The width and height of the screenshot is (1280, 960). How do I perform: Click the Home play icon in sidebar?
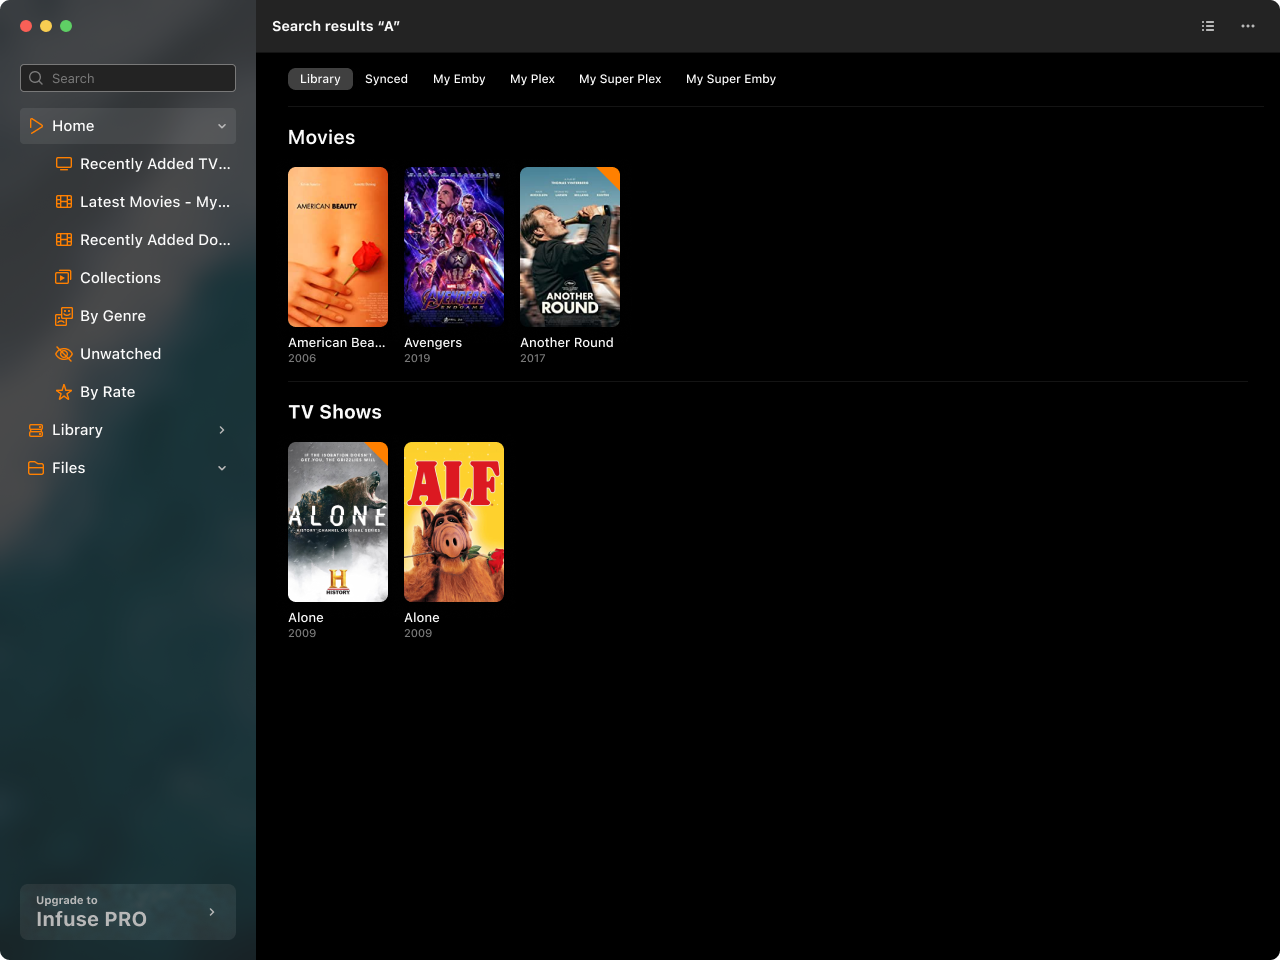pos(36,126)
